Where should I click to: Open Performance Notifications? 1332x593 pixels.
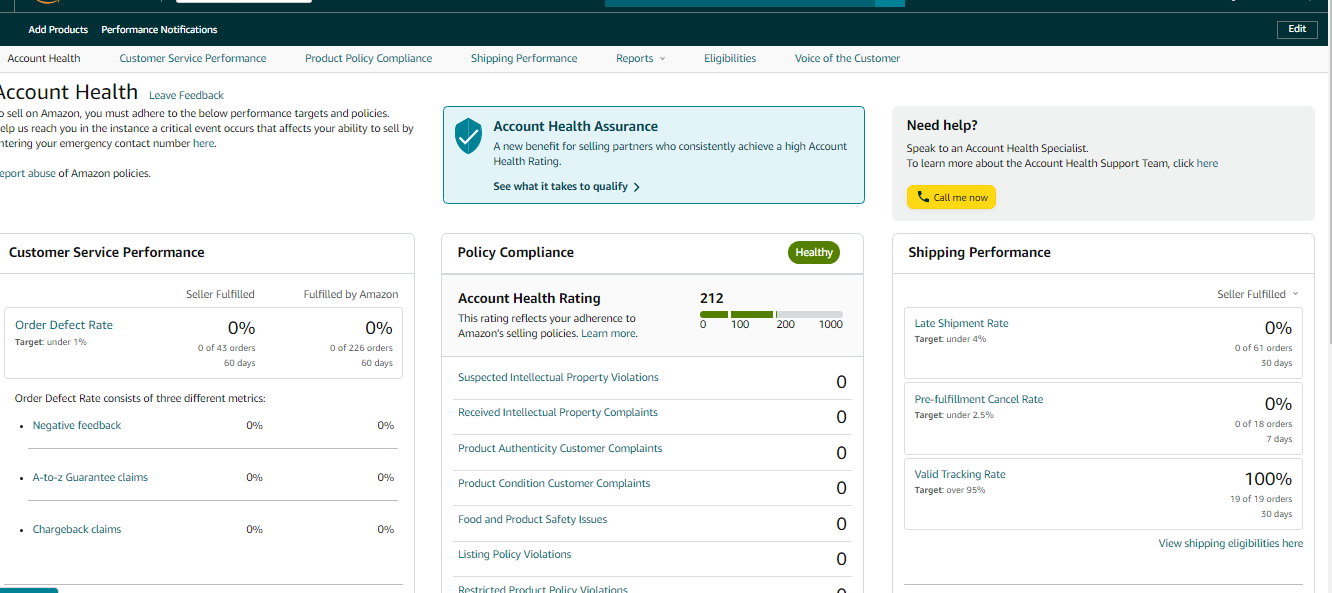tap(159, 29)
